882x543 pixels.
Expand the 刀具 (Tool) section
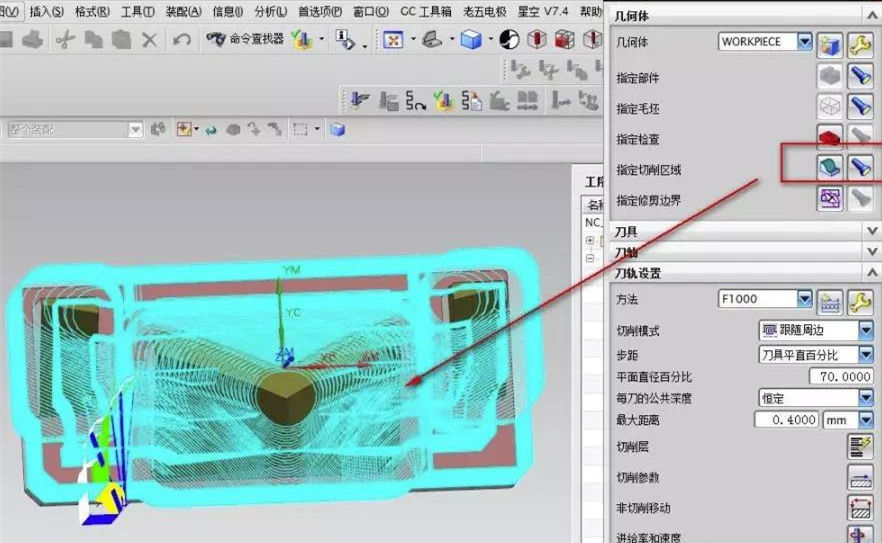[x=871, y=231]
